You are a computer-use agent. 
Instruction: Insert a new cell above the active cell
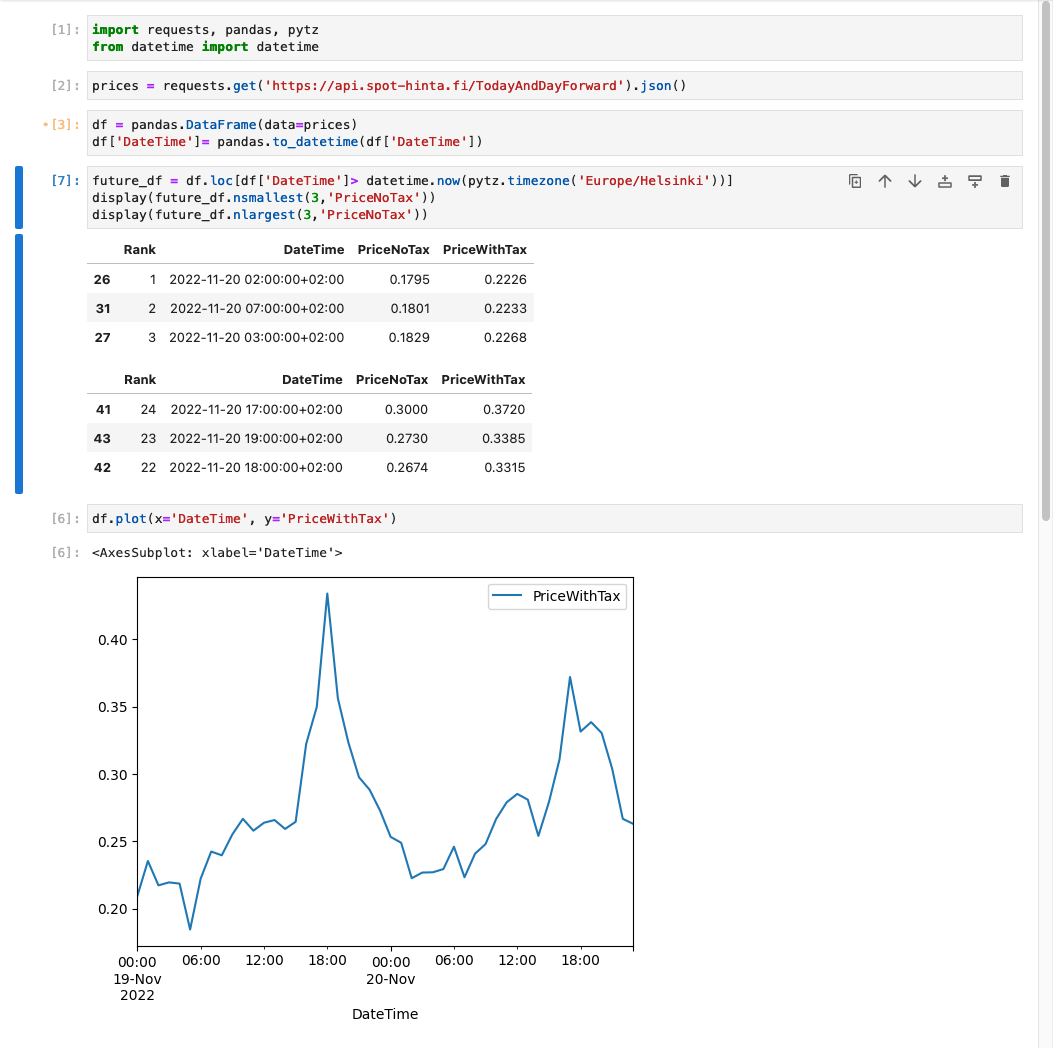click(945, 181)
